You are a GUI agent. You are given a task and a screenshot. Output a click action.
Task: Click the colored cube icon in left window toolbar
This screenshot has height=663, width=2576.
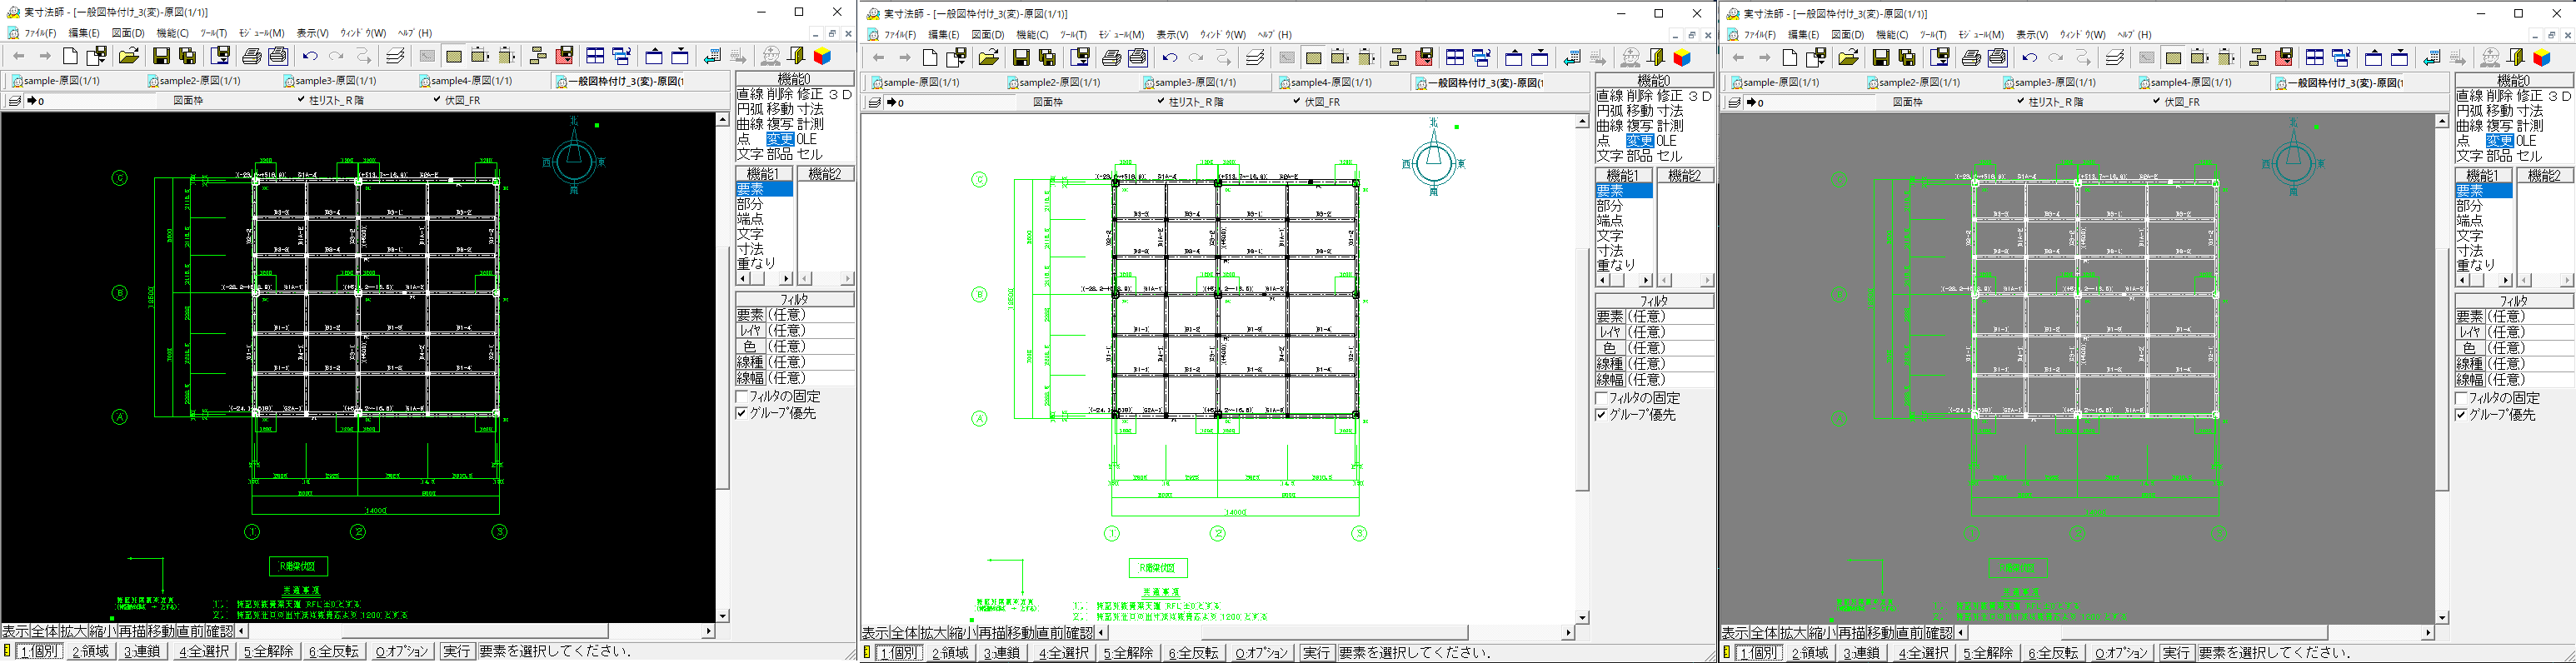coord(823,56)
